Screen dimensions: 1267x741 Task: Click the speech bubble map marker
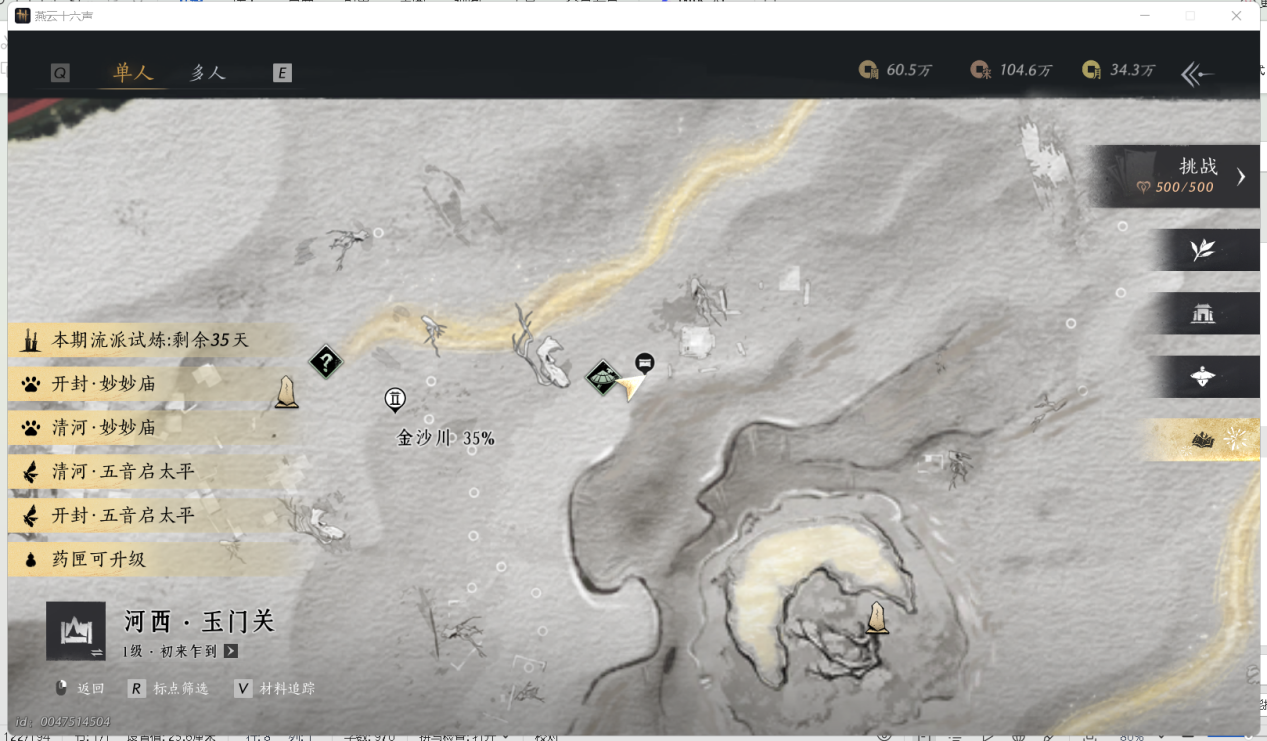pos(645,362)
